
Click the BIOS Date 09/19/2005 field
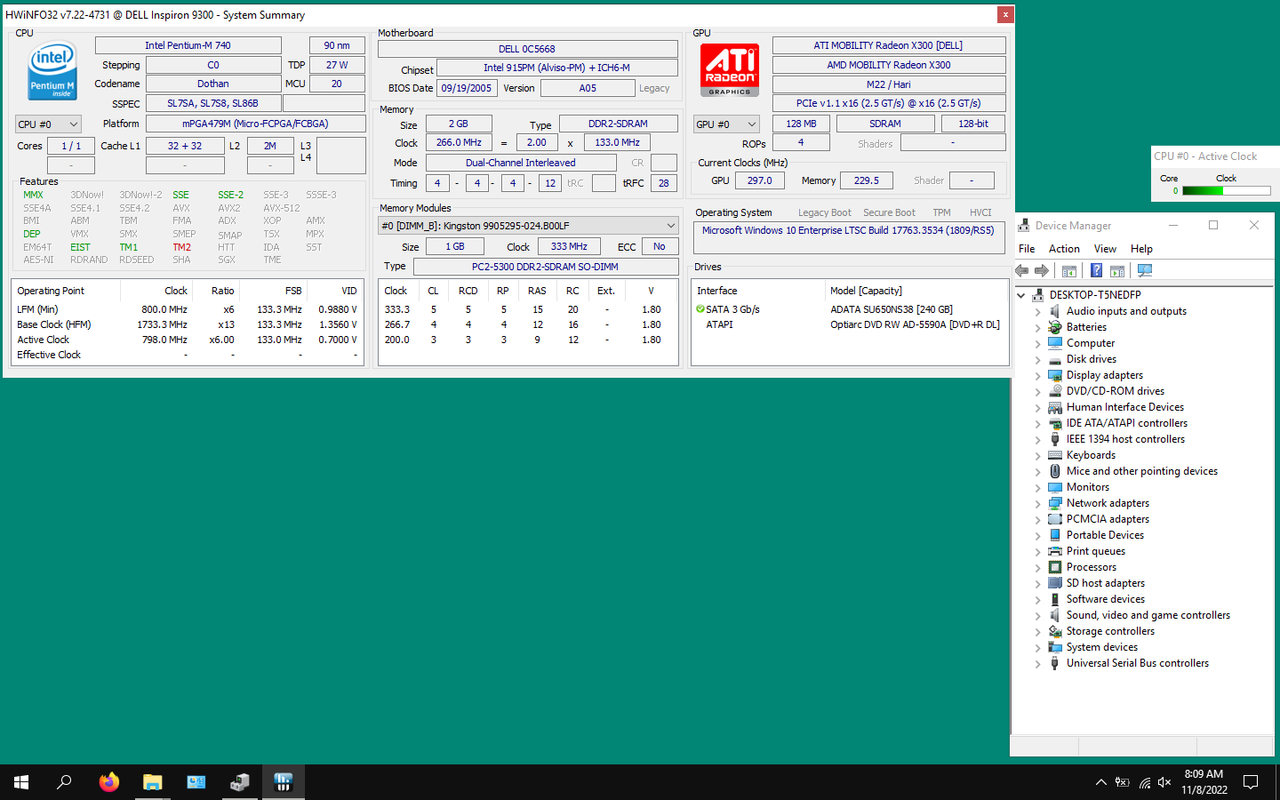coord(467,88)
